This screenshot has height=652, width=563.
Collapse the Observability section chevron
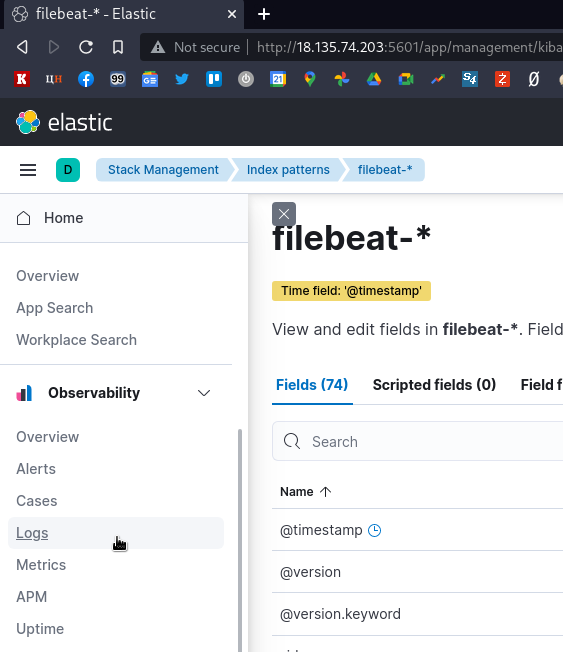click(x=204, y=393)
